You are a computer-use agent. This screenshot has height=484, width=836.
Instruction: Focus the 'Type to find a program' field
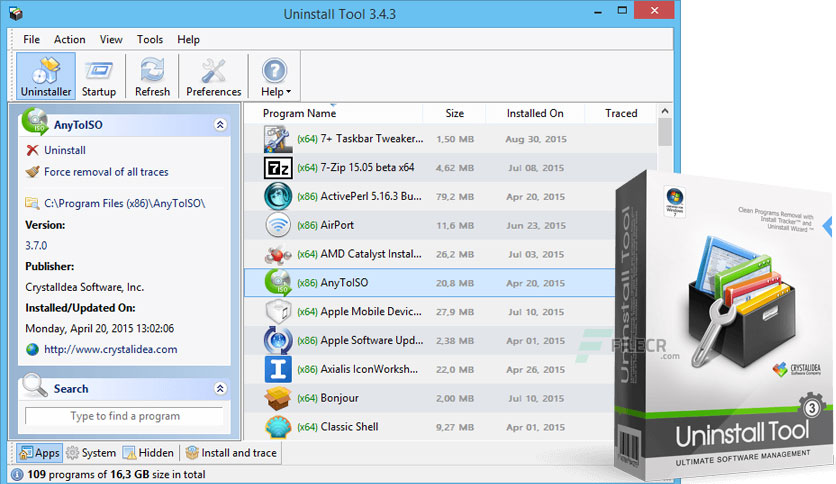click(x=124, y=416)
